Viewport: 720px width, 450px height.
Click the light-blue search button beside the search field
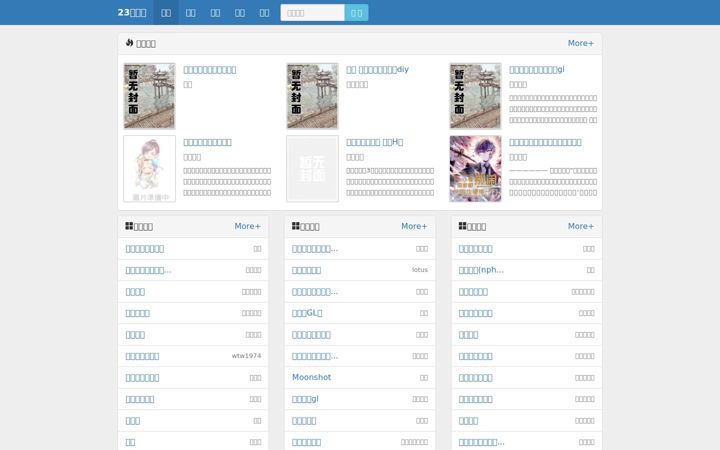point(356,13)
